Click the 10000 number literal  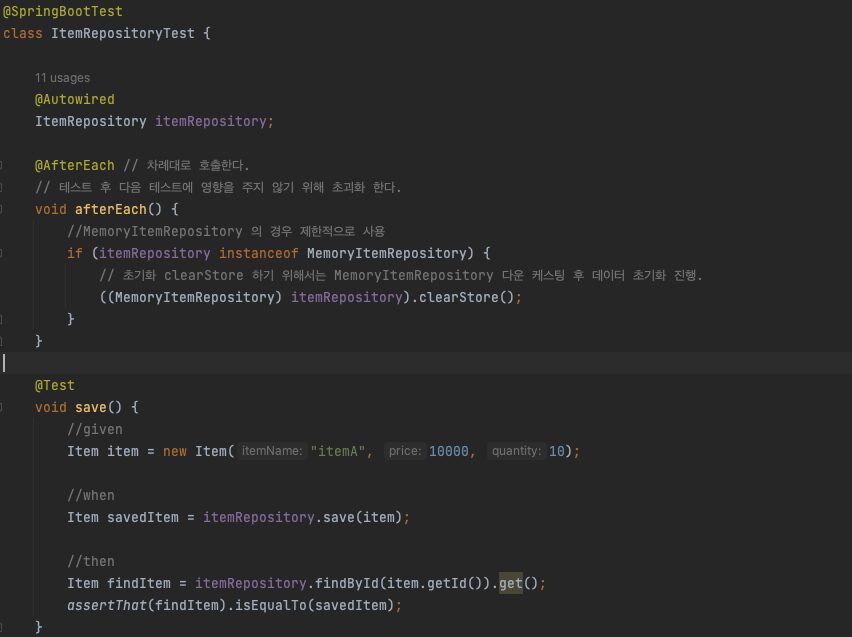(x=448, y=451)
